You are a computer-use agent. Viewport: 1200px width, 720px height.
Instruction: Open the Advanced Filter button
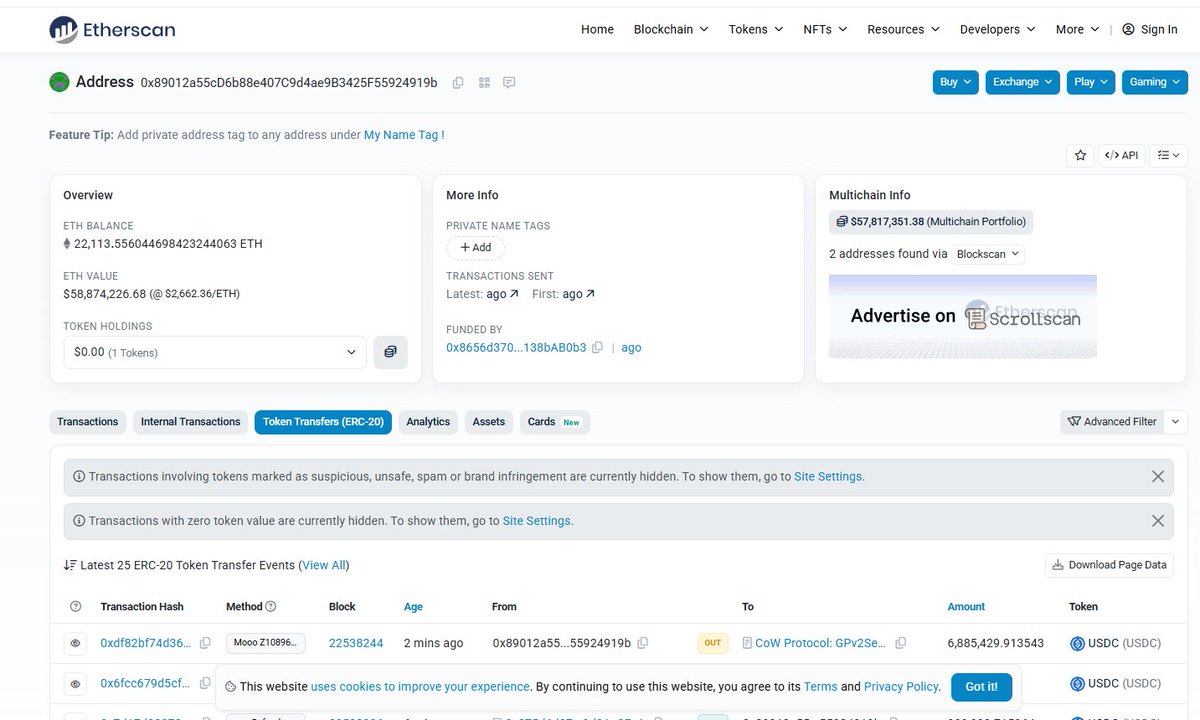pos(1112,422)
